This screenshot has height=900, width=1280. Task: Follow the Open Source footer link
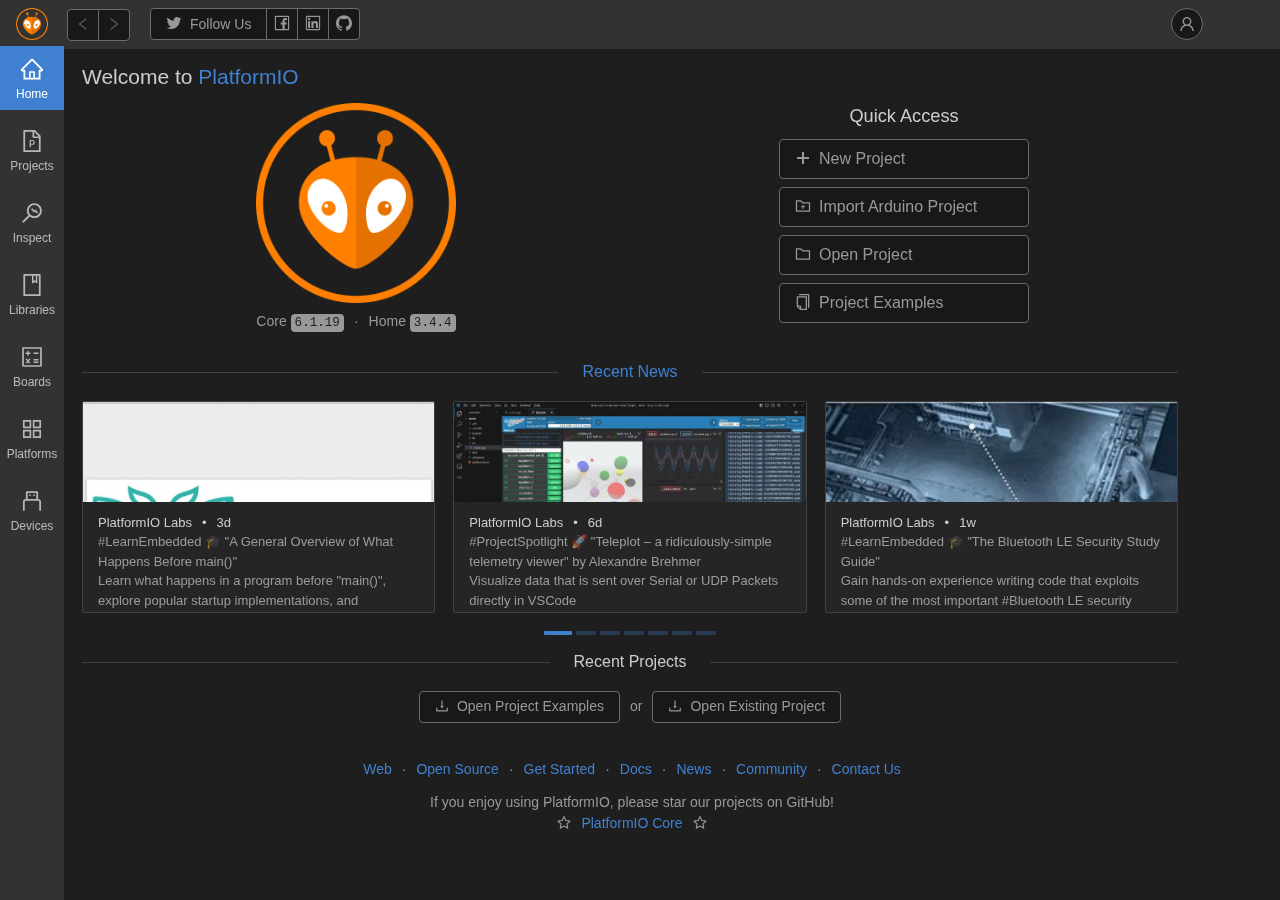pyautogui.click(x=457, y=769)
